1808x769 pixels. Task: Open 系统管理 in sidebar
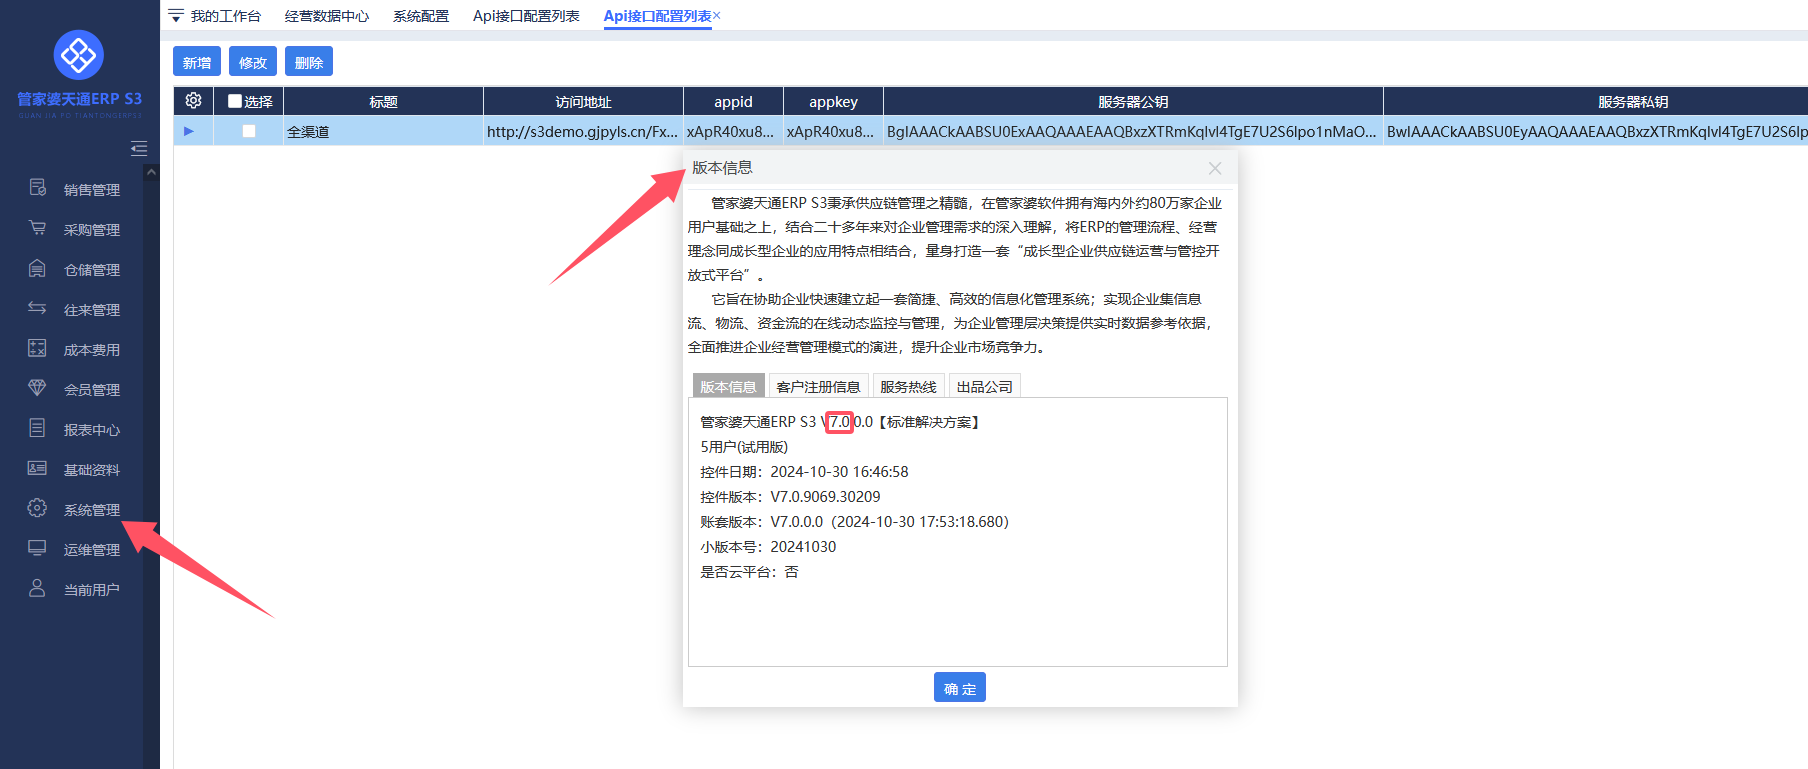click(92, 509)
